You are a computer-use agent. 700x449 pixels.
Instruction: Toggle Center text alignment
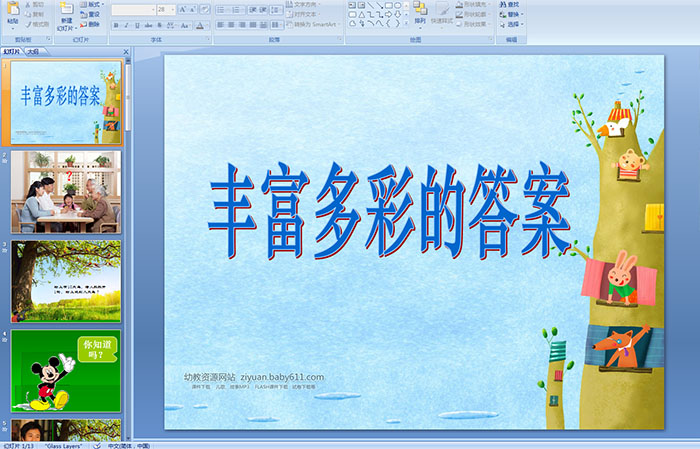(x=231, y=25)
